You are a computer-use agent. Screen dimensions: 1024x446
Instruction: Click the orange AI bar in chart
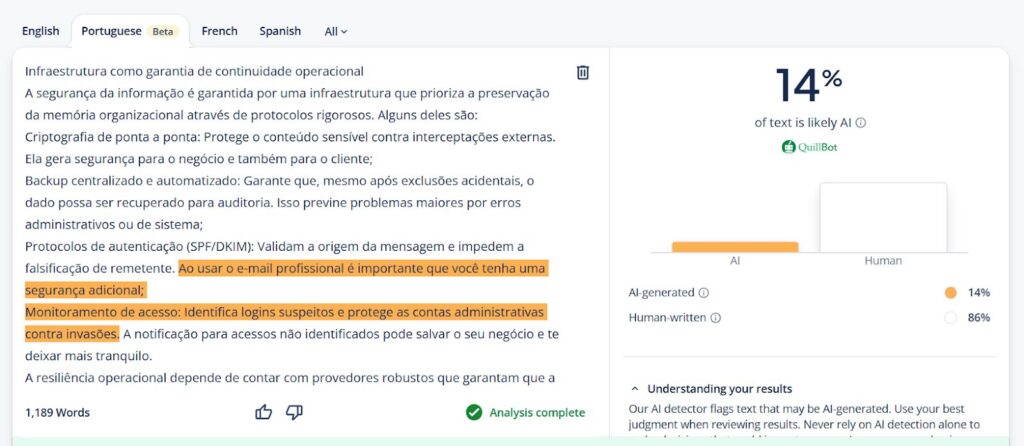[735, 247]
